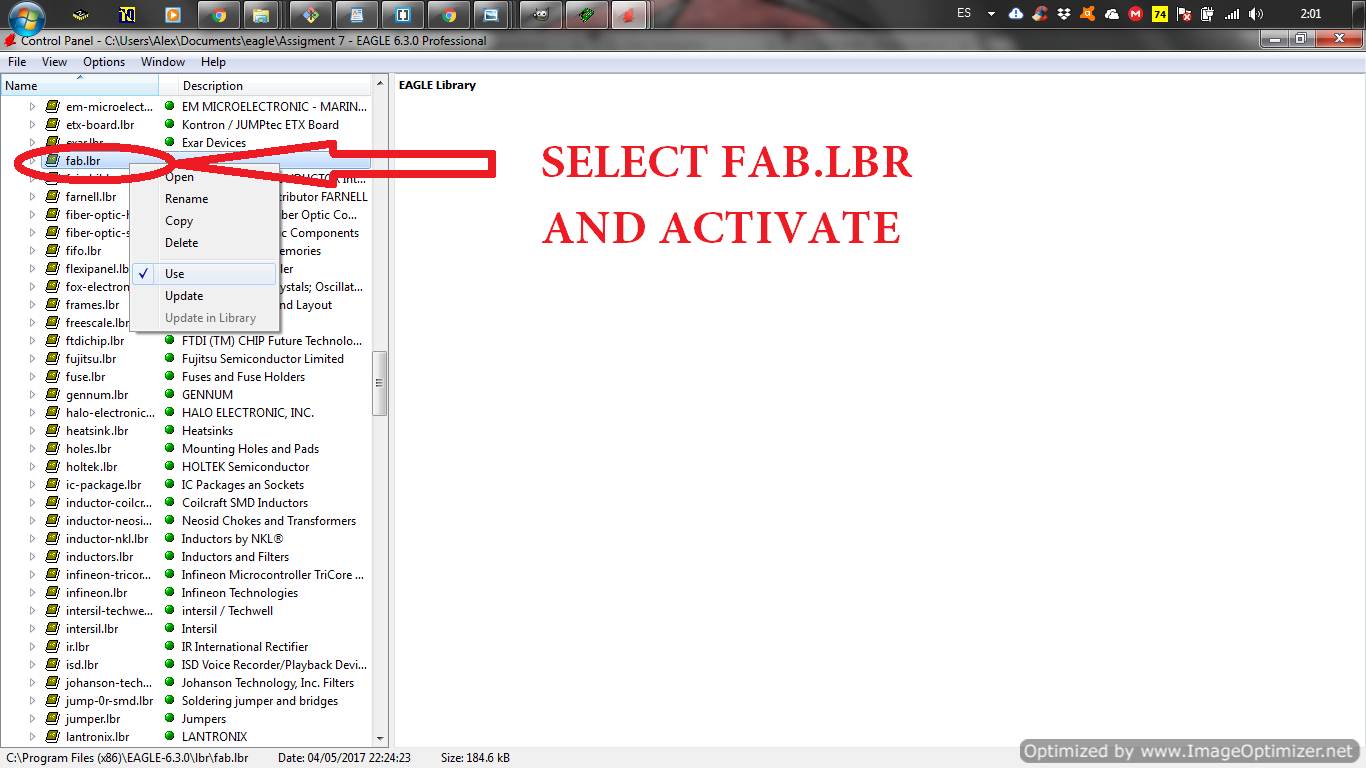Viewport: 1366px width, 768px height.
Task: Click the farnell.lbr library book icon
Action: coord(52,197)
